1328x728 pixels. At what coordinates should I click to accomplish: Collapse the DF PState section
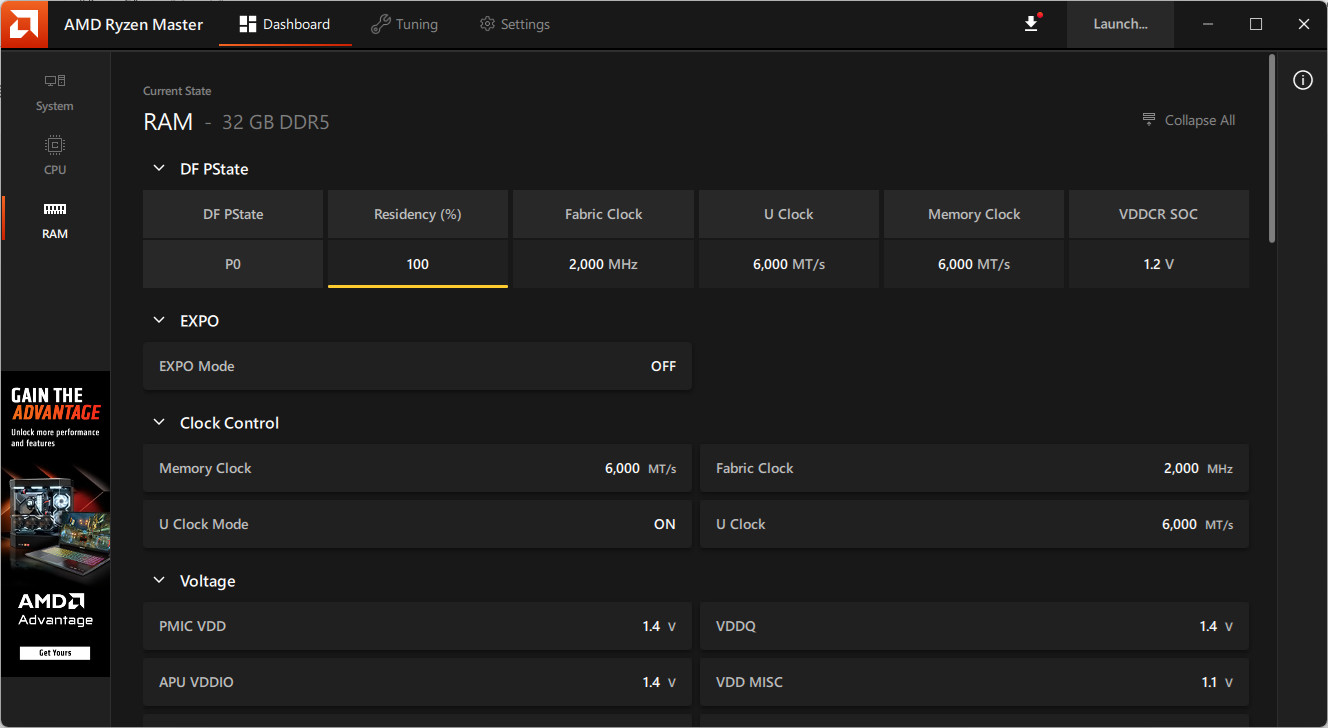(x=159, y=169)
